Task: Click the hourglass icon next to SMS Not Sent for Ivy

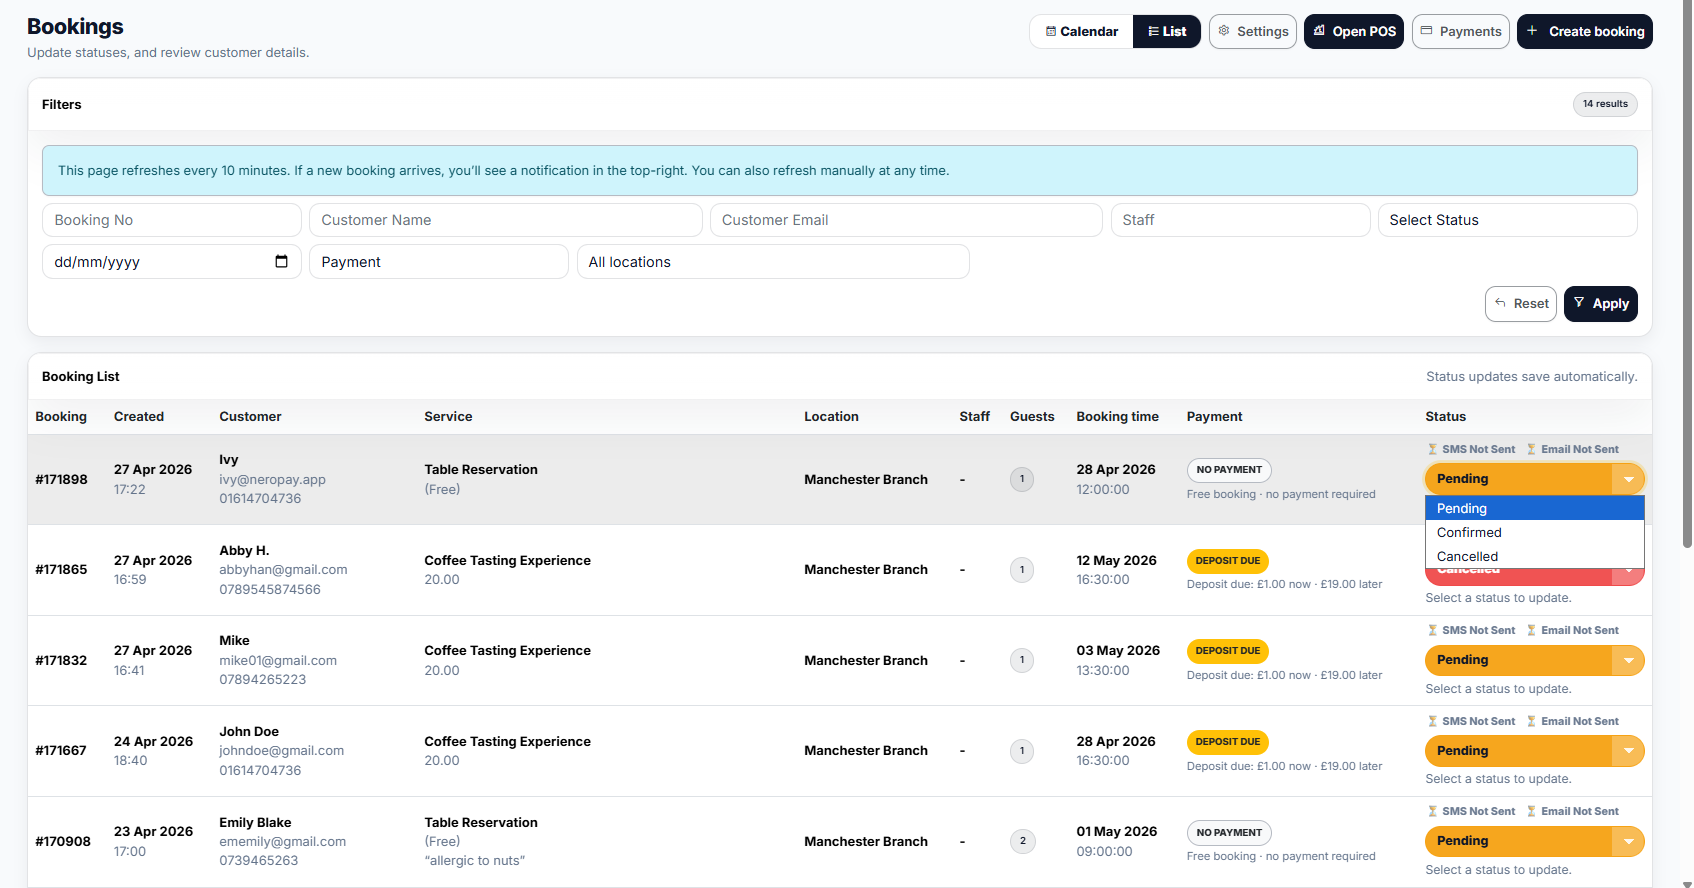Action: coord(1432,450)
